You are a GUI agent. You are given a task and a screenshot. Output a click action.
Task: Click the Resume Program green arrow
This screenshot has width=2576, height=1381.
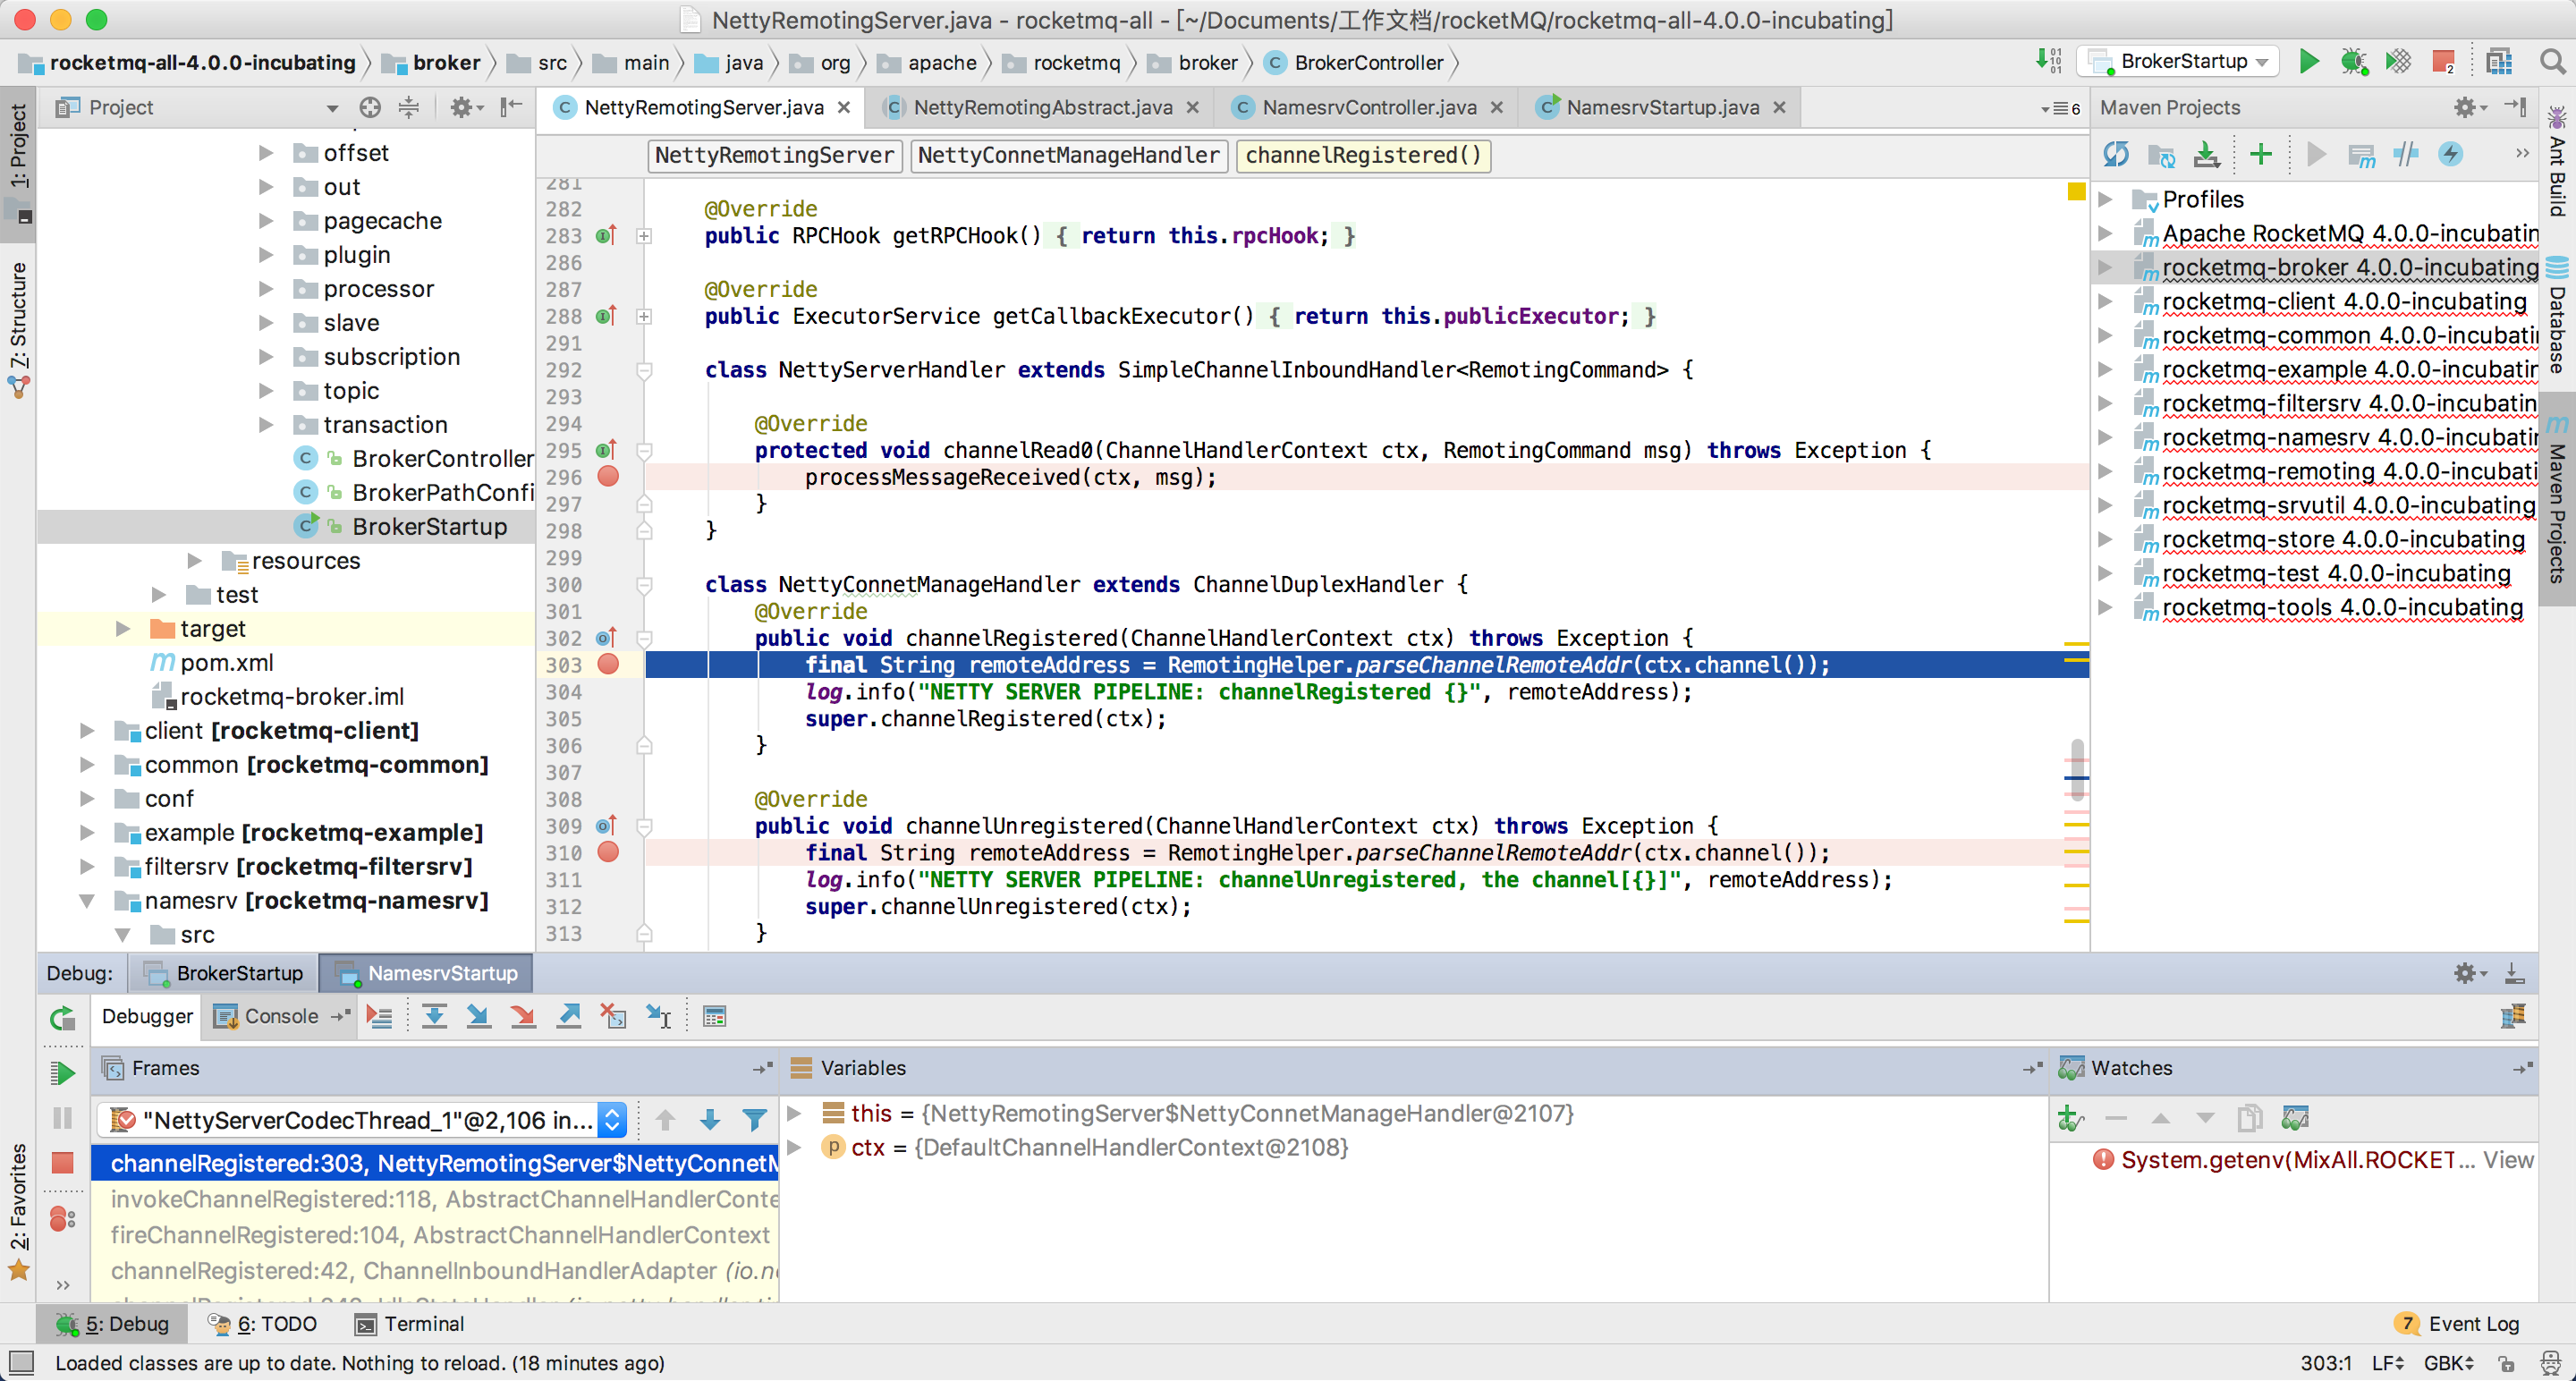tap(62, 1073)
